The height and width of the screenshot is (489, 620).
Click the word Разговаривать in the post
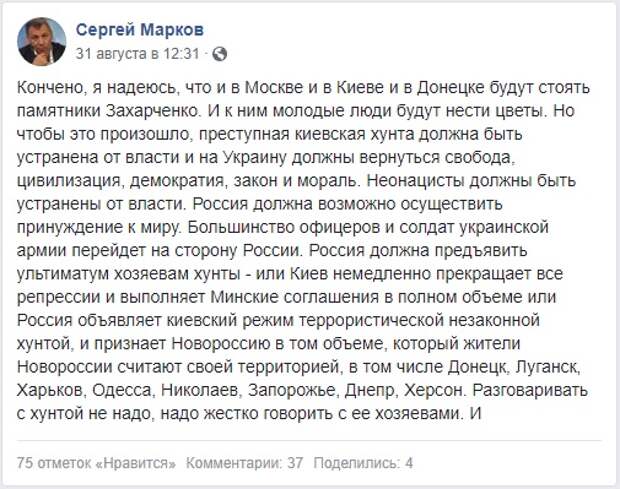click(x=531, y=391)
